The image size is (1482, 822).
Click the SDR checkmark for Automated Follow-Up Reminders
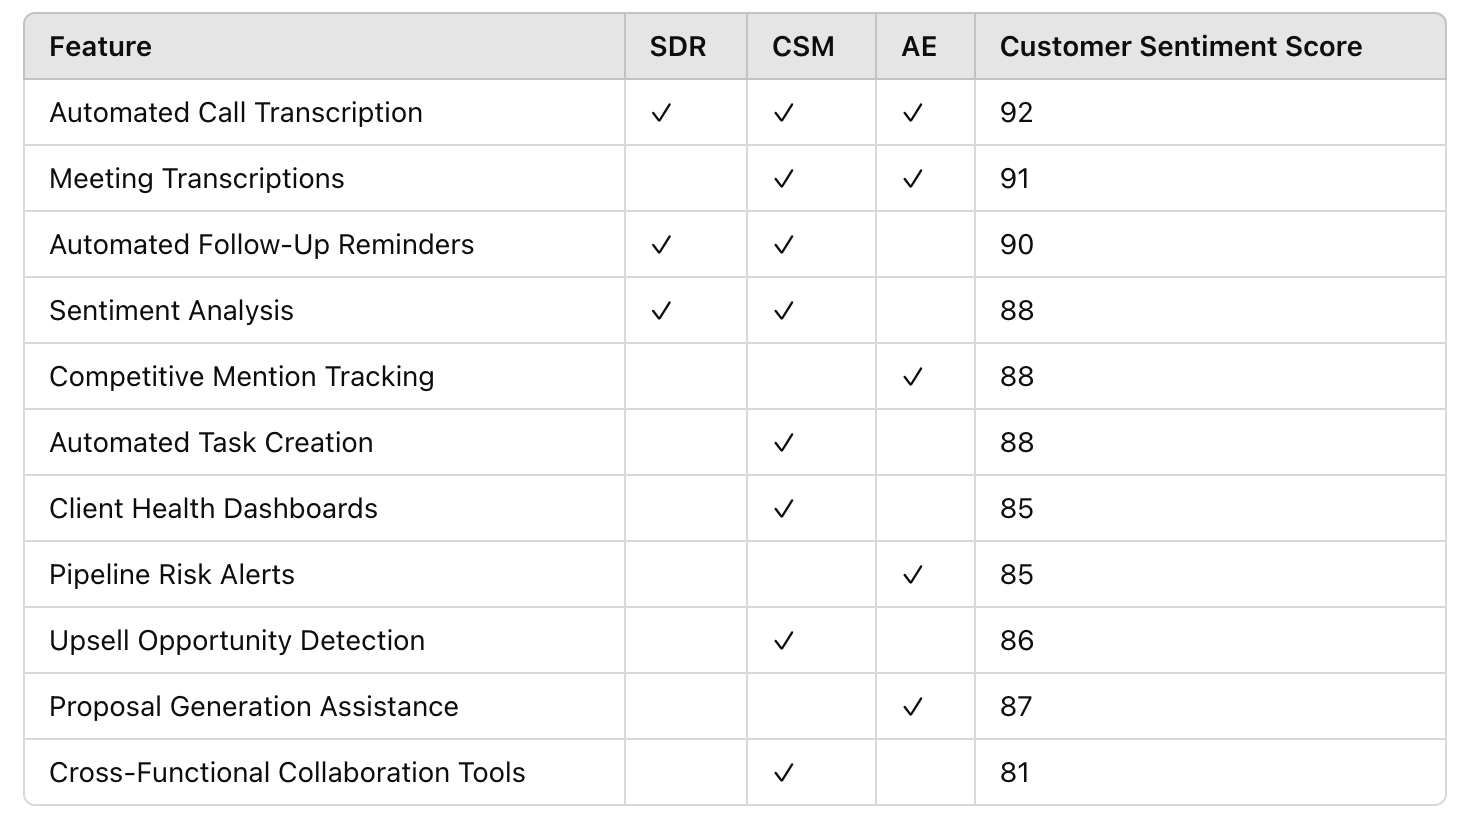coord(661,245)
